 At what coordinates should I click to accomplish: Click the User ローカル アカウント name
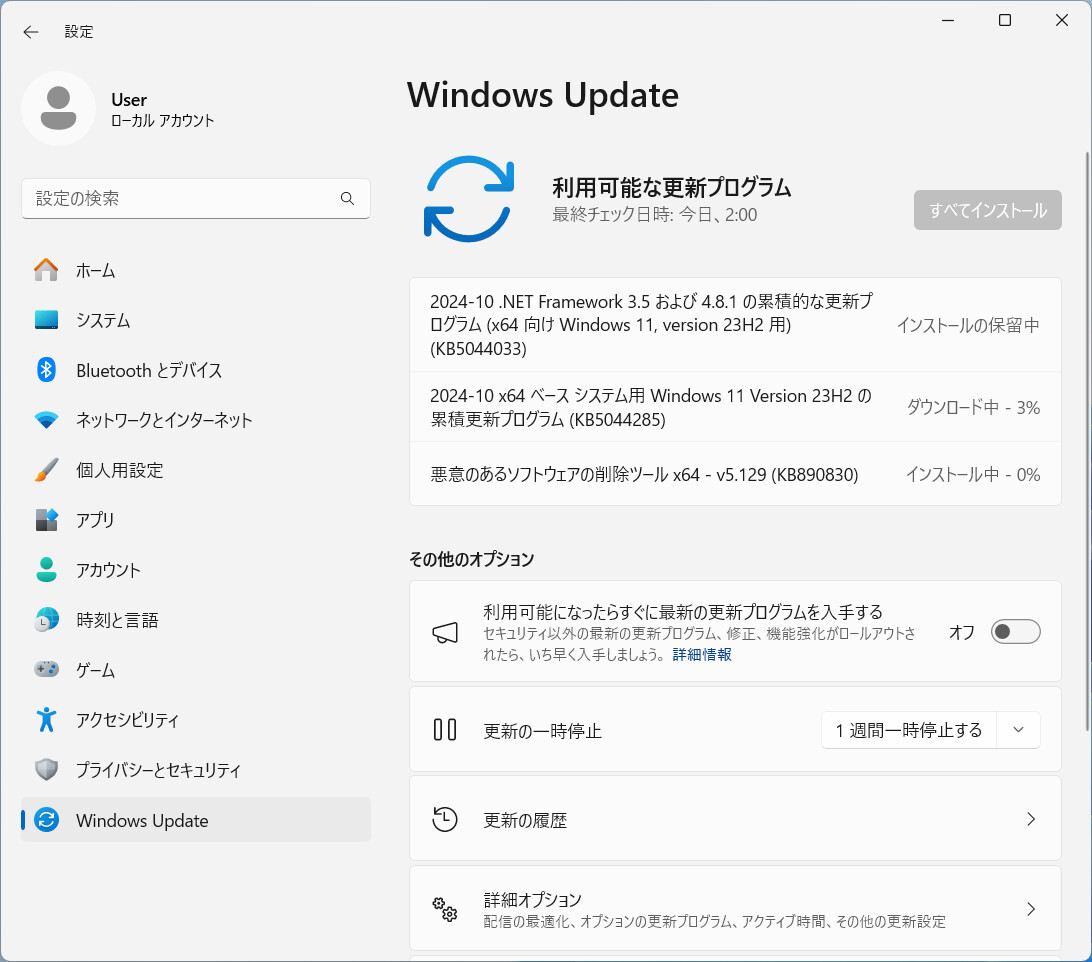click(x=162, y=109)
